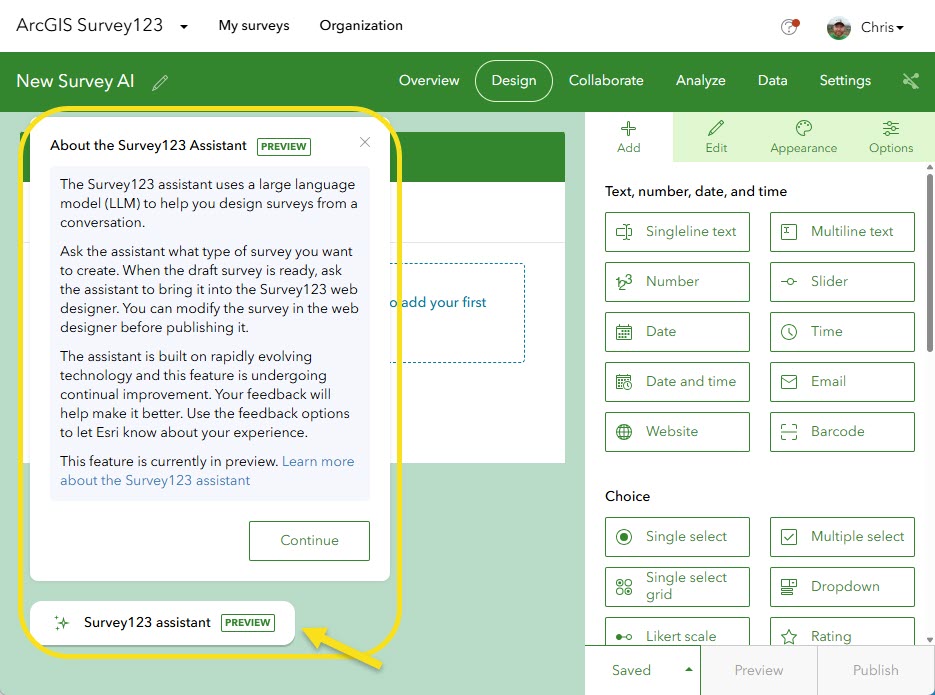Add a Dropdown question

[x=842, y=587]
